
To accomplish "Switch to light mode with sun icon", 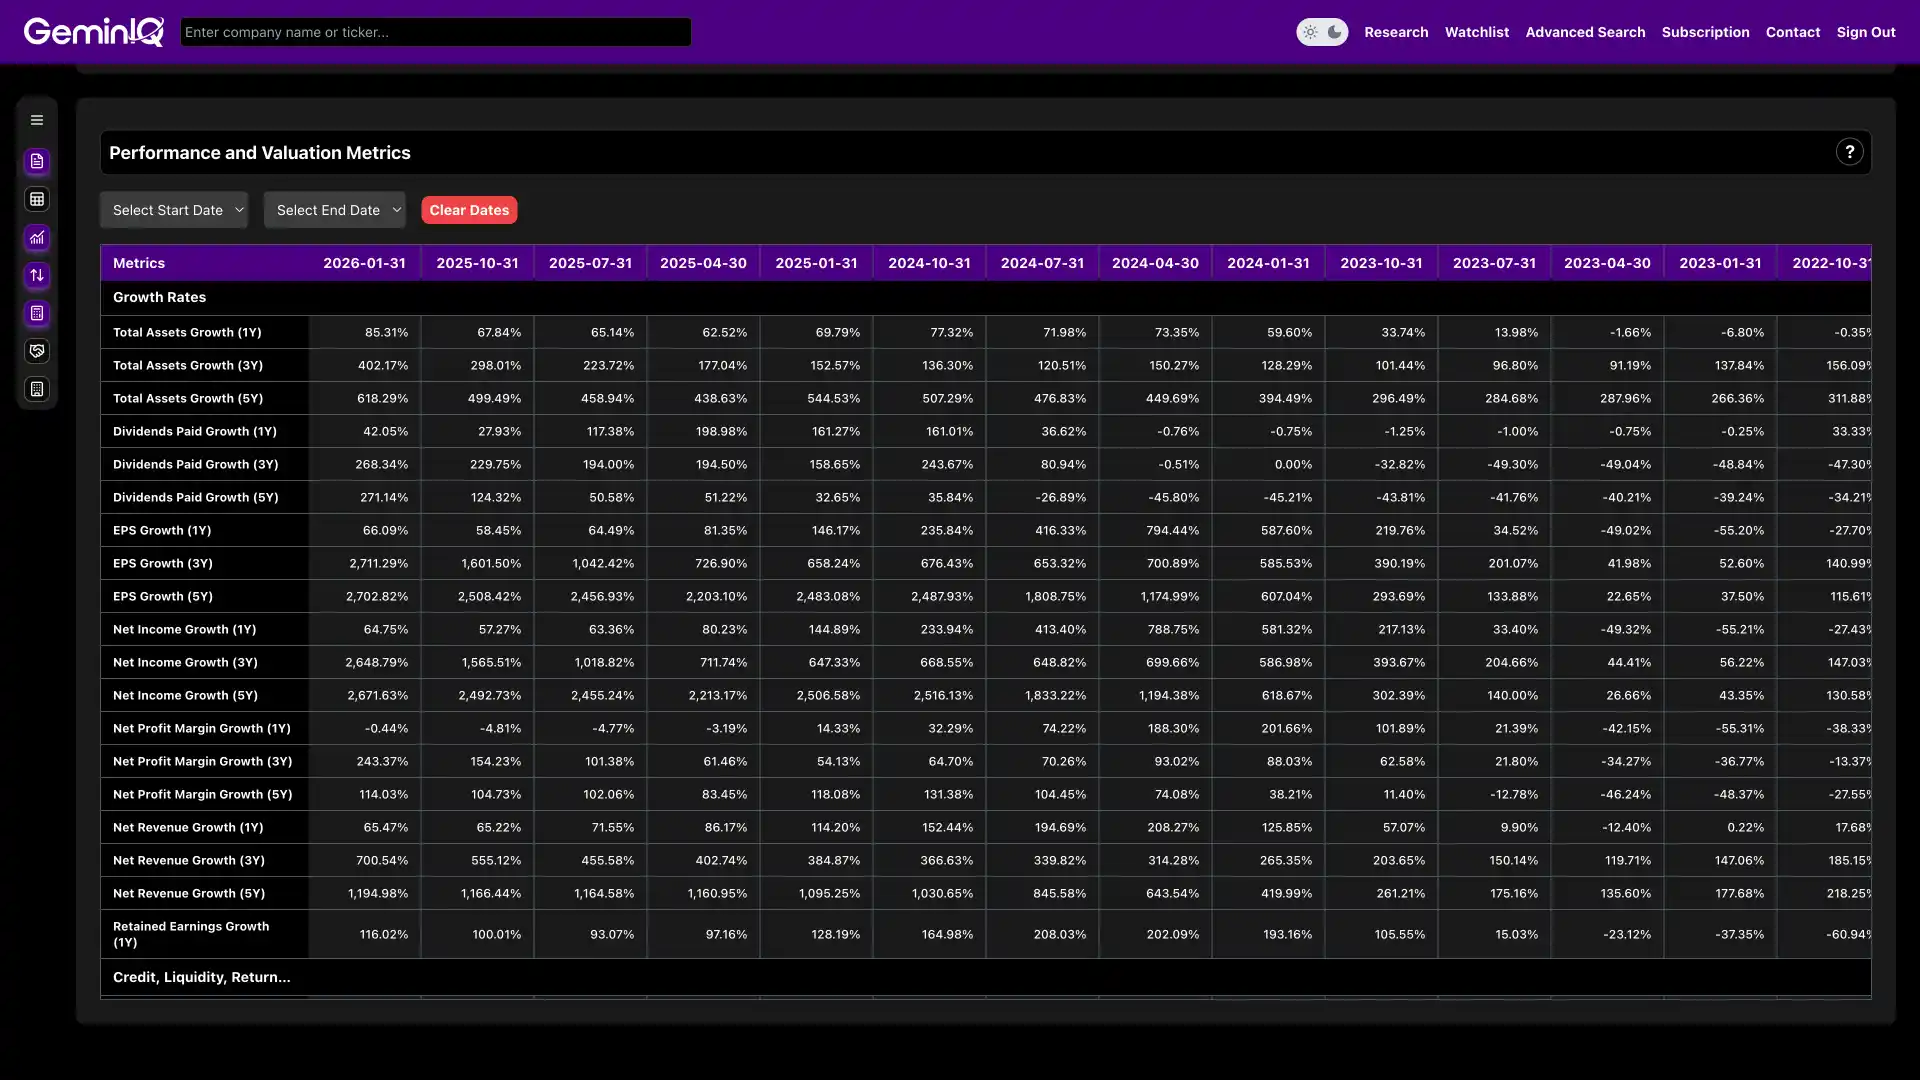I will click(1311, 31).
